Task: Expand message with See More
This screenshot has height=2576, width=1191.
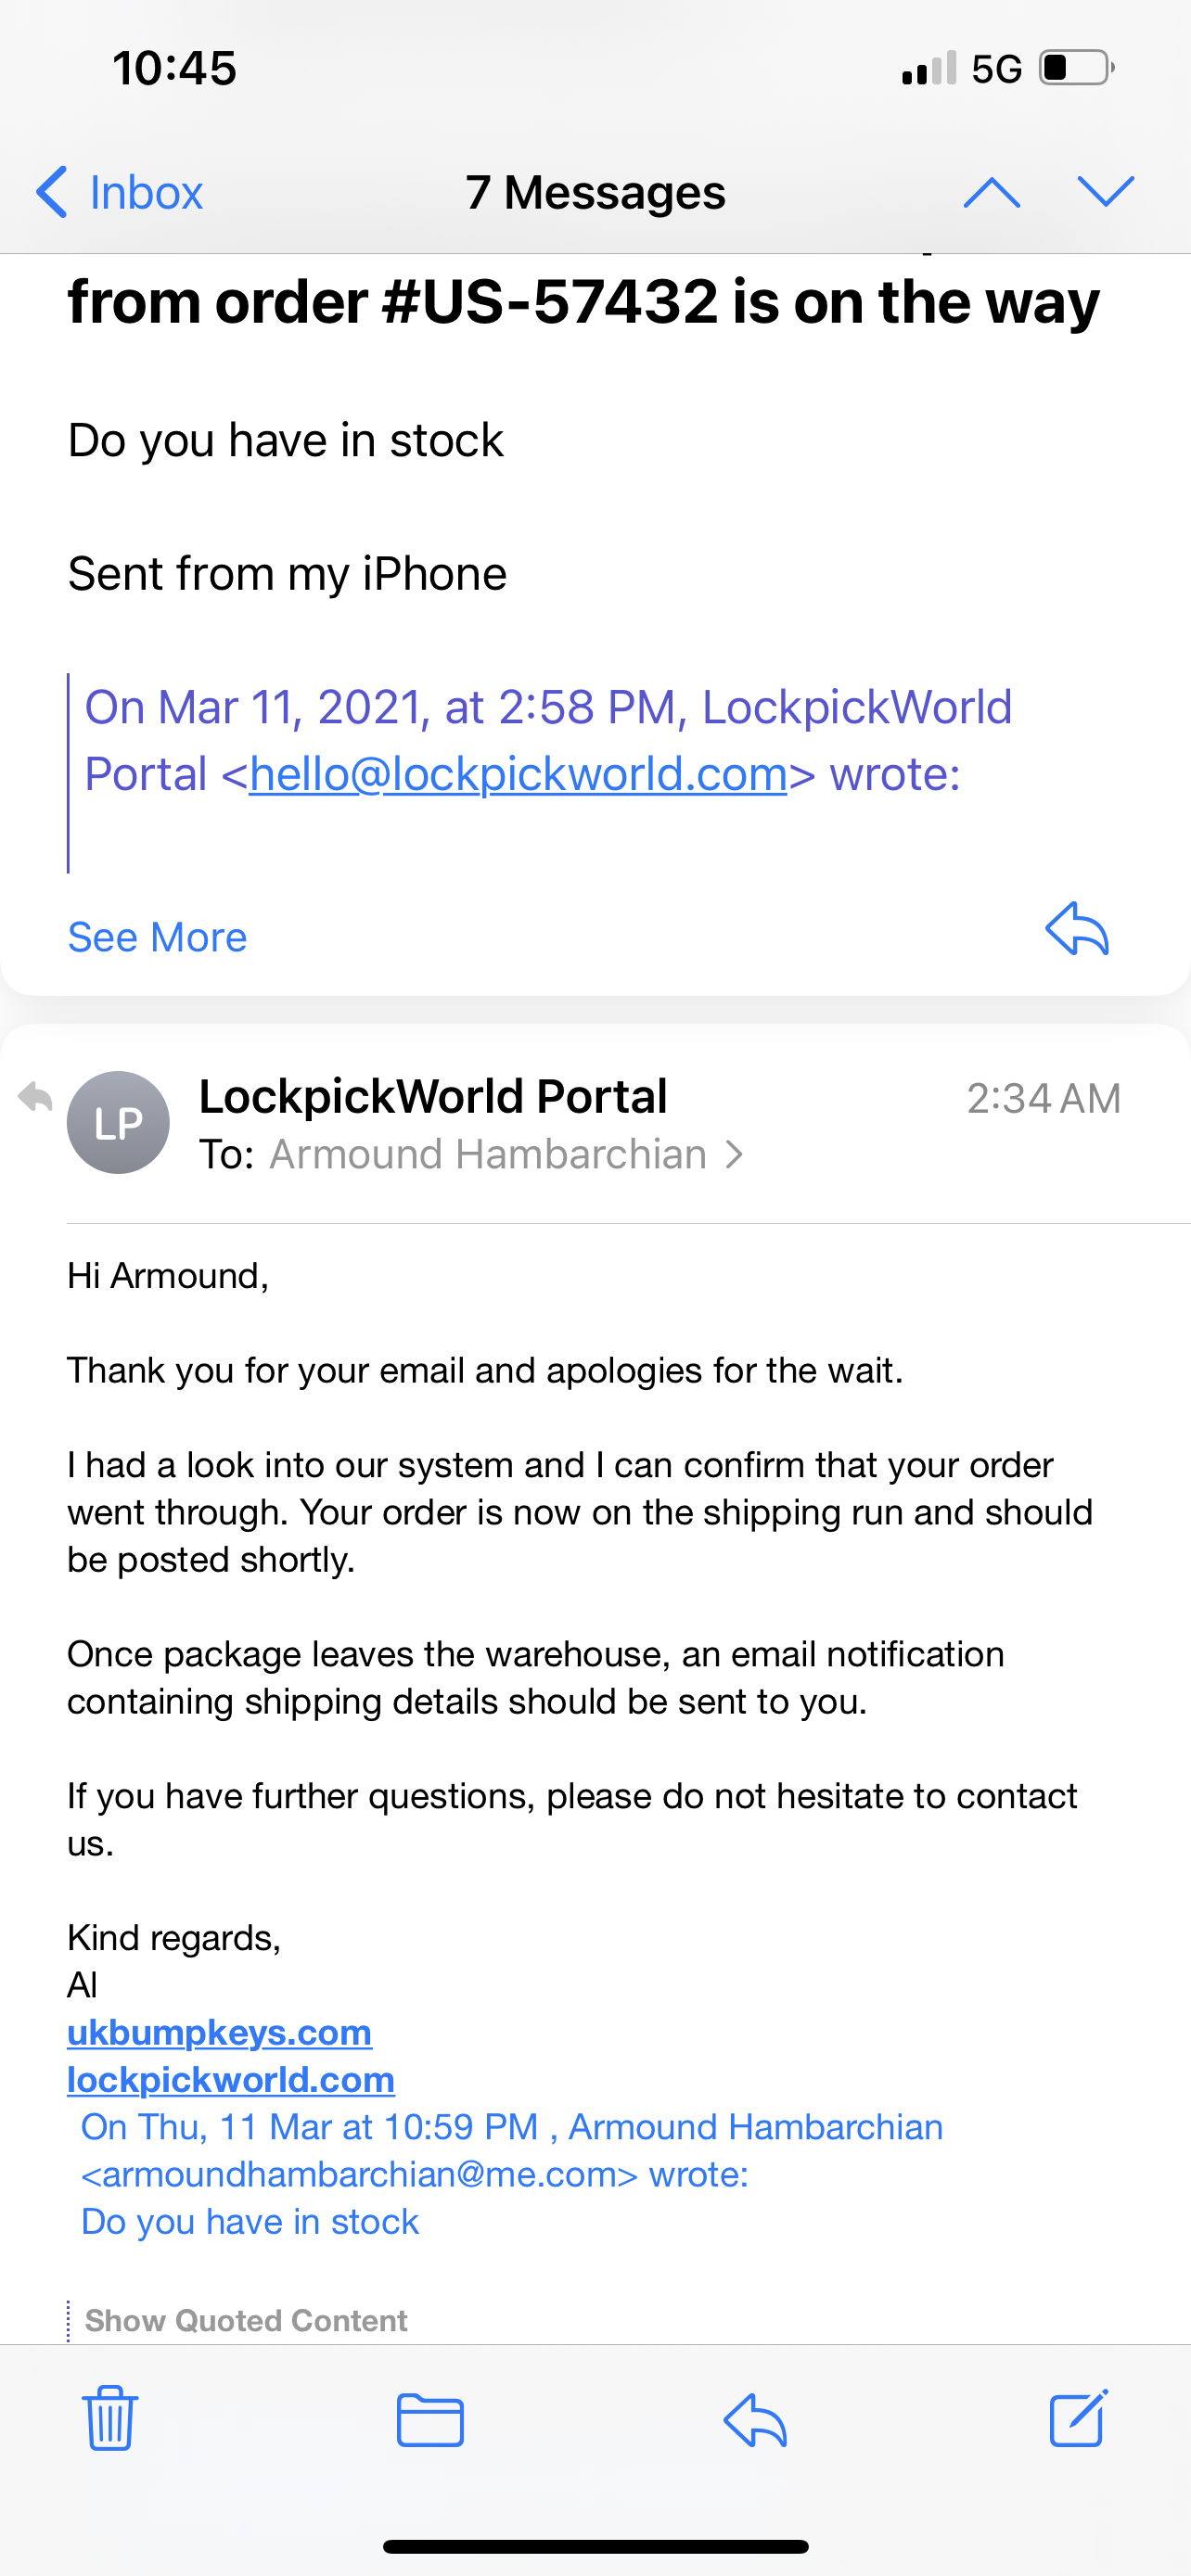Action: (x=157, y=937)
